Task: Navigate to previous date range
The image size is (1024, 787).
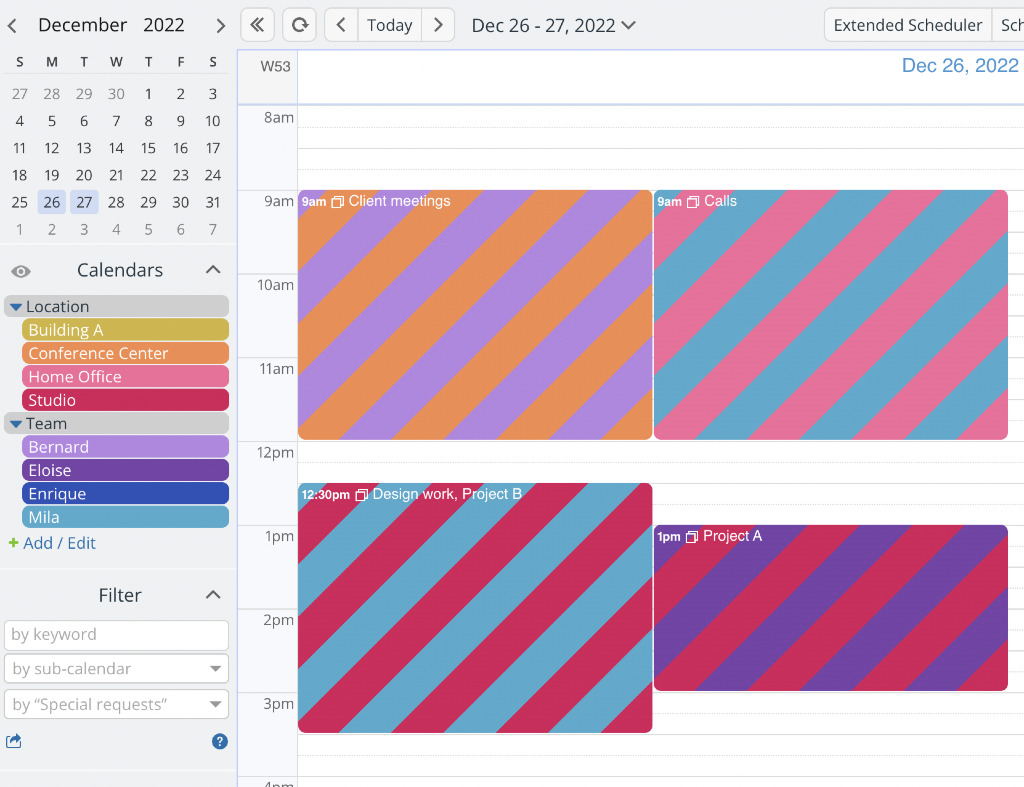Action: click(x=341, y=25)
